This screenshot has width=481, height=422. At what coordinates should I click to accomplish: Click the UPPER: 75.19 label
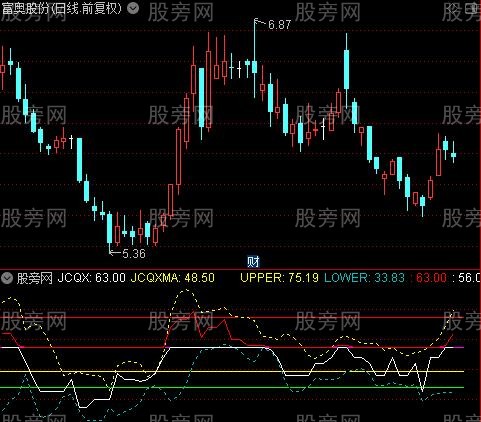(279, 277)
